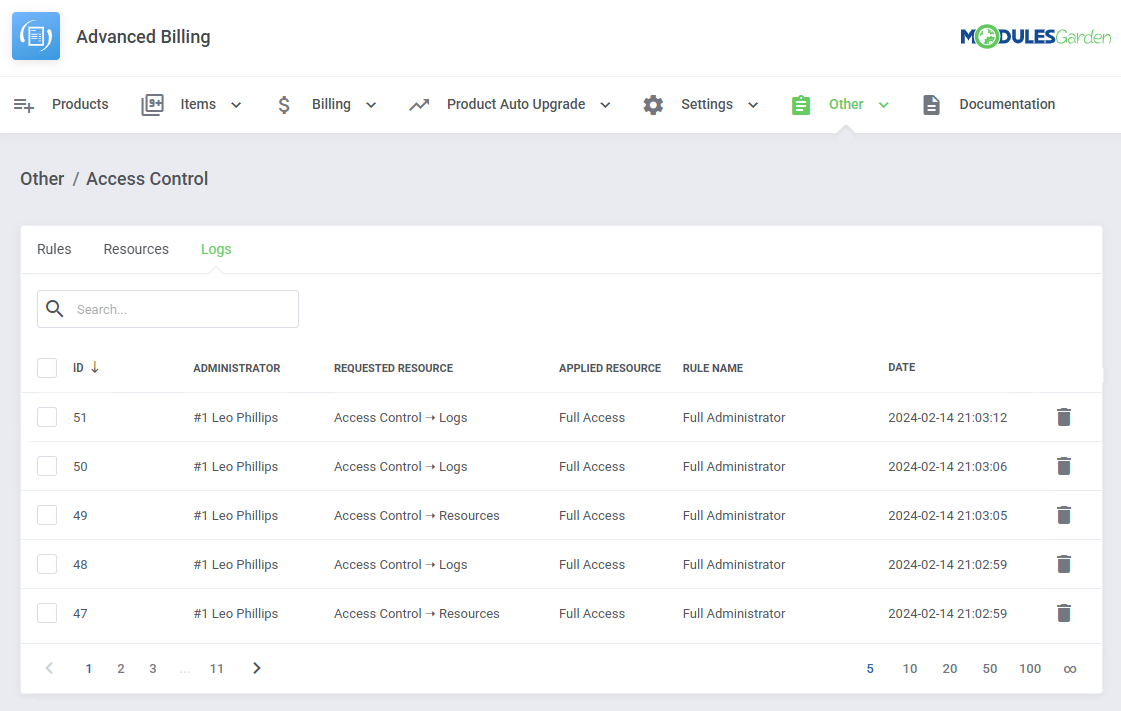Expand the Settings menu chevron
1121x711 pixels.
[753, 105]
